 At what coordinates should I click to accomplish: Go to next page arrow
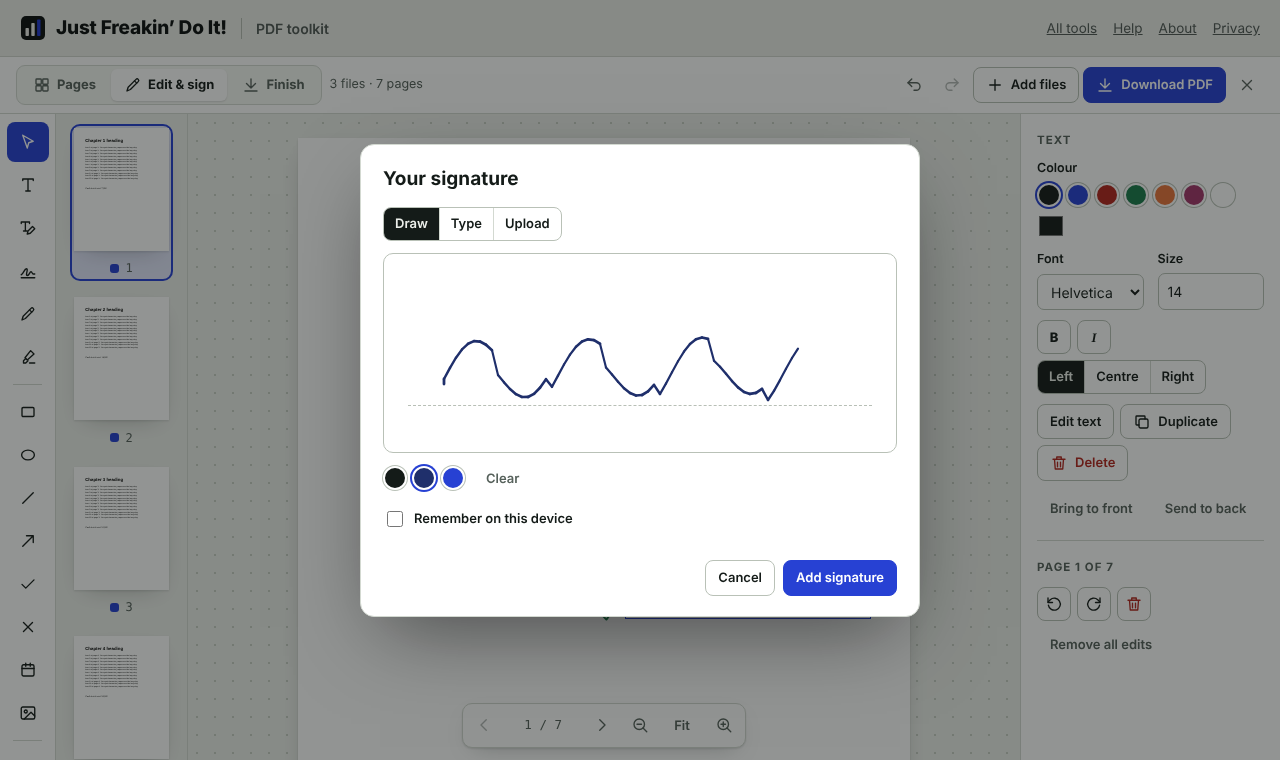point(602,725)
